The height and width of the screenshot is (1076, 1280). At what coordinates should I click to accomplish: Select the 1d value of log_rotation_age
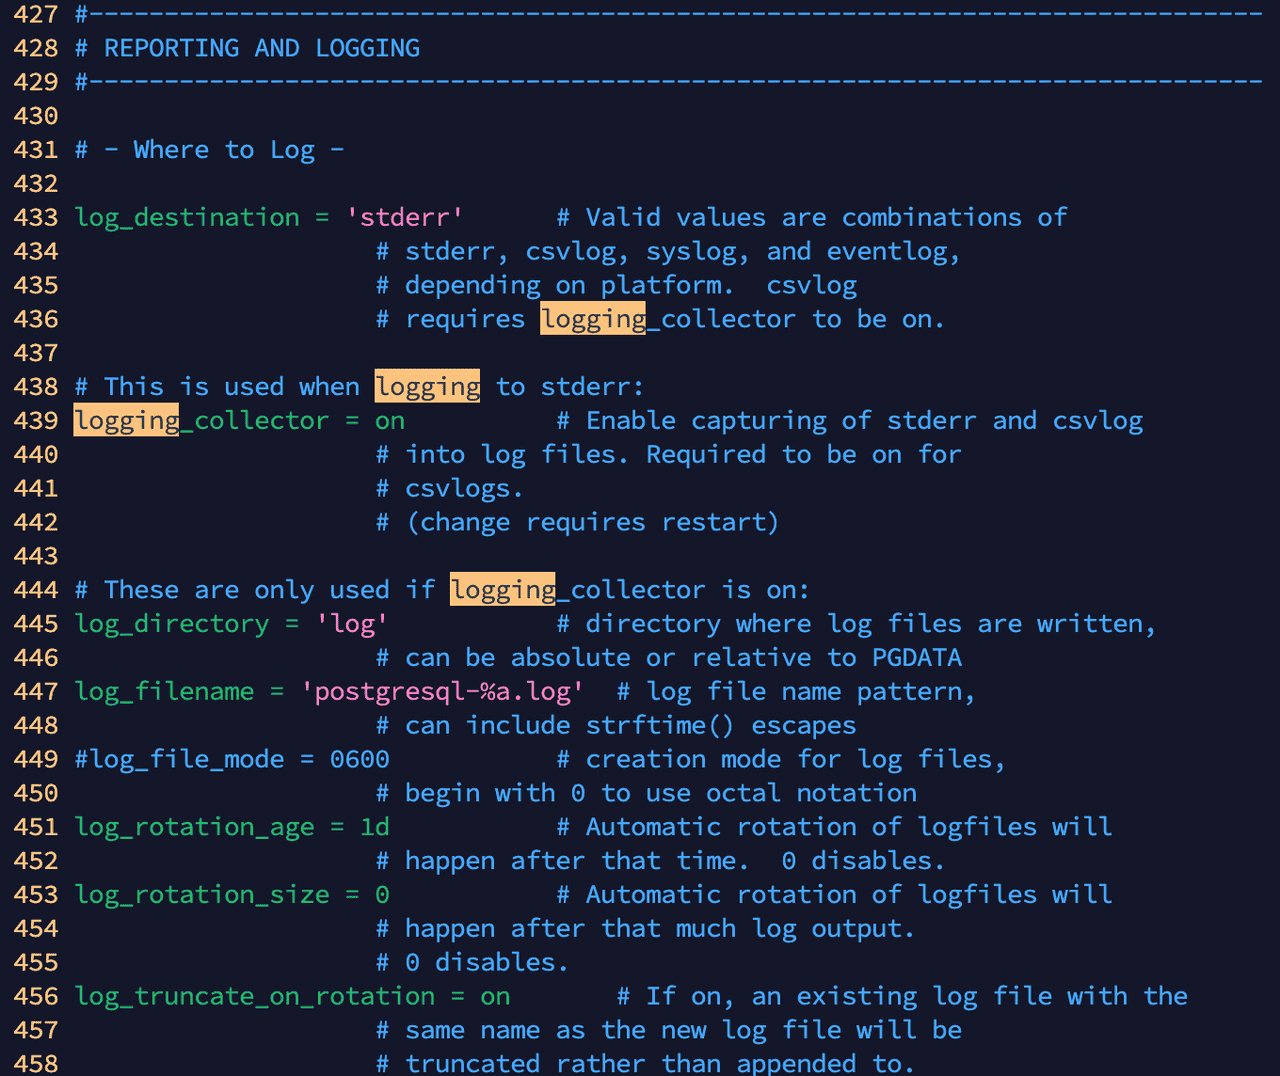[x=376, y=826]
